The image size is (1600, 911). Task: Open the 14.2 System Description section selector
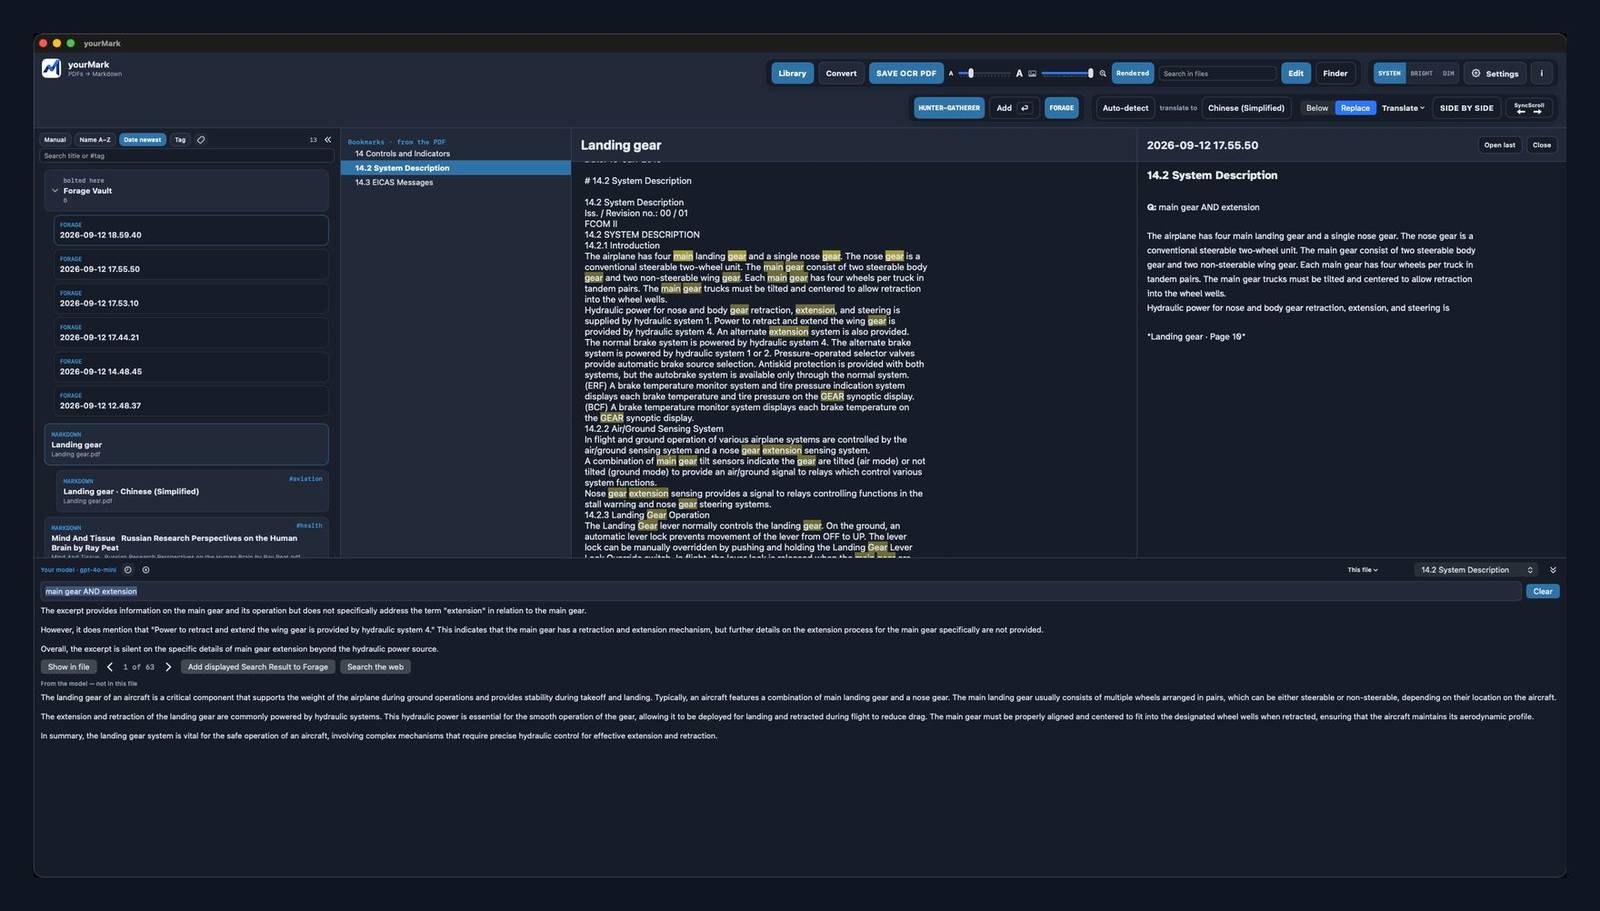pos(1476,570)
